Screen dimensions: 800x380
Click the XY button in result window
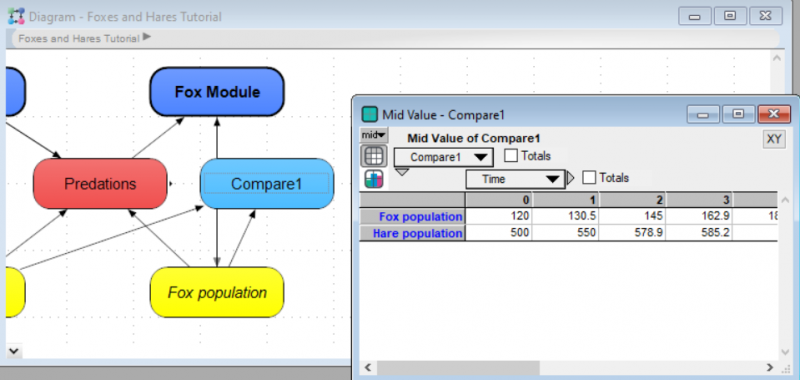774,139
